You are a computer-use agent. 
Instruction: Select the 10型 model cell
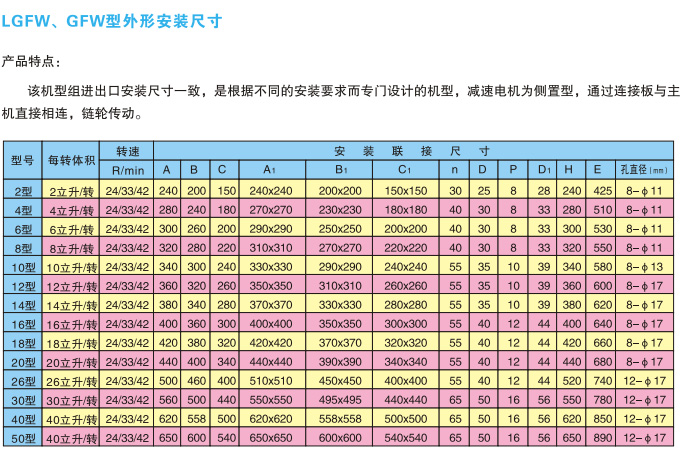[x=22, y=267]
